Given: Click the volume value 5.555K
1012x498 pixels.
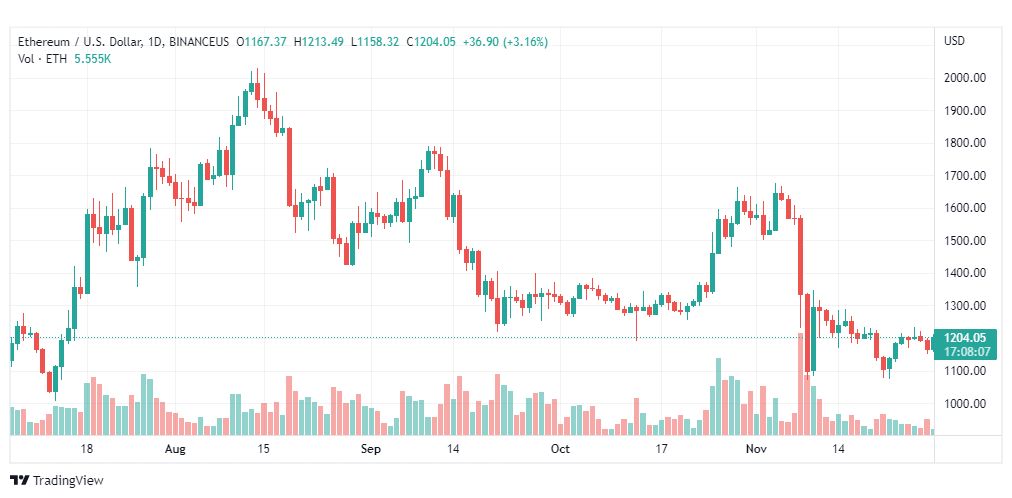Looking at the screenshot, I should point(93,58).
